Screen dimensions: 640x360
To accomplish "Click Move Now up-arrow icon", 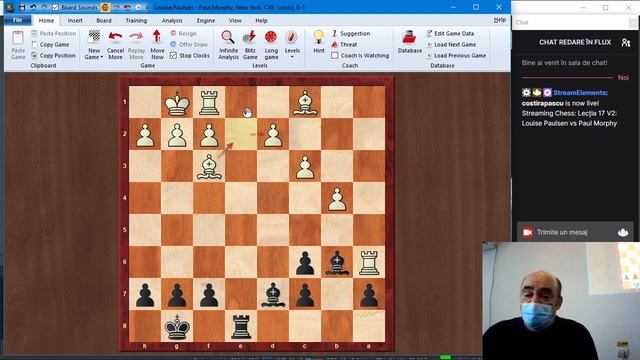I will 157,36.
